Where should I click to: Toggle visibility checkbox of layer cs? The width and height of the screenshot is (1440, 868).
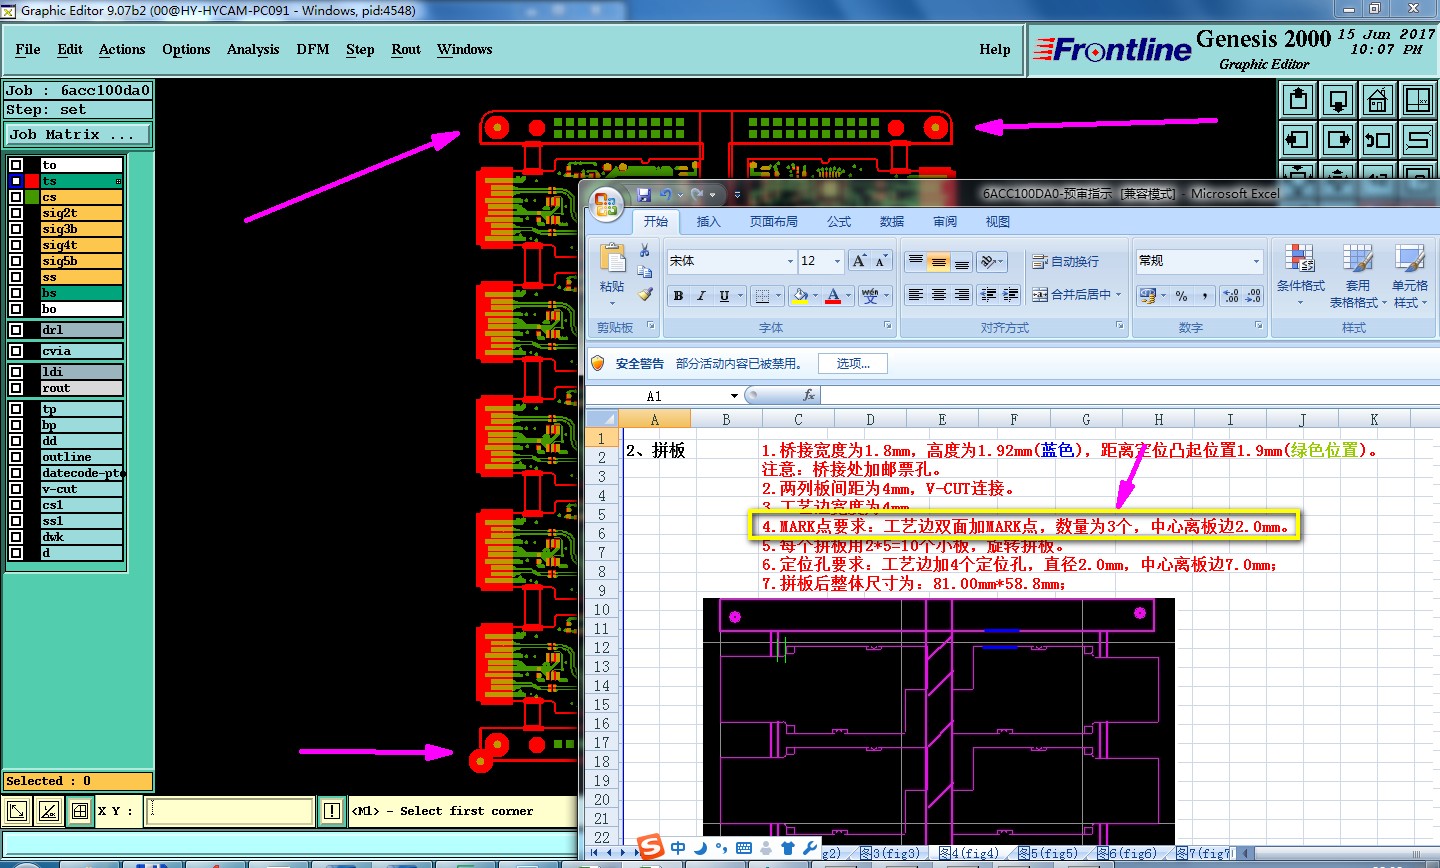tap(16, 197)
